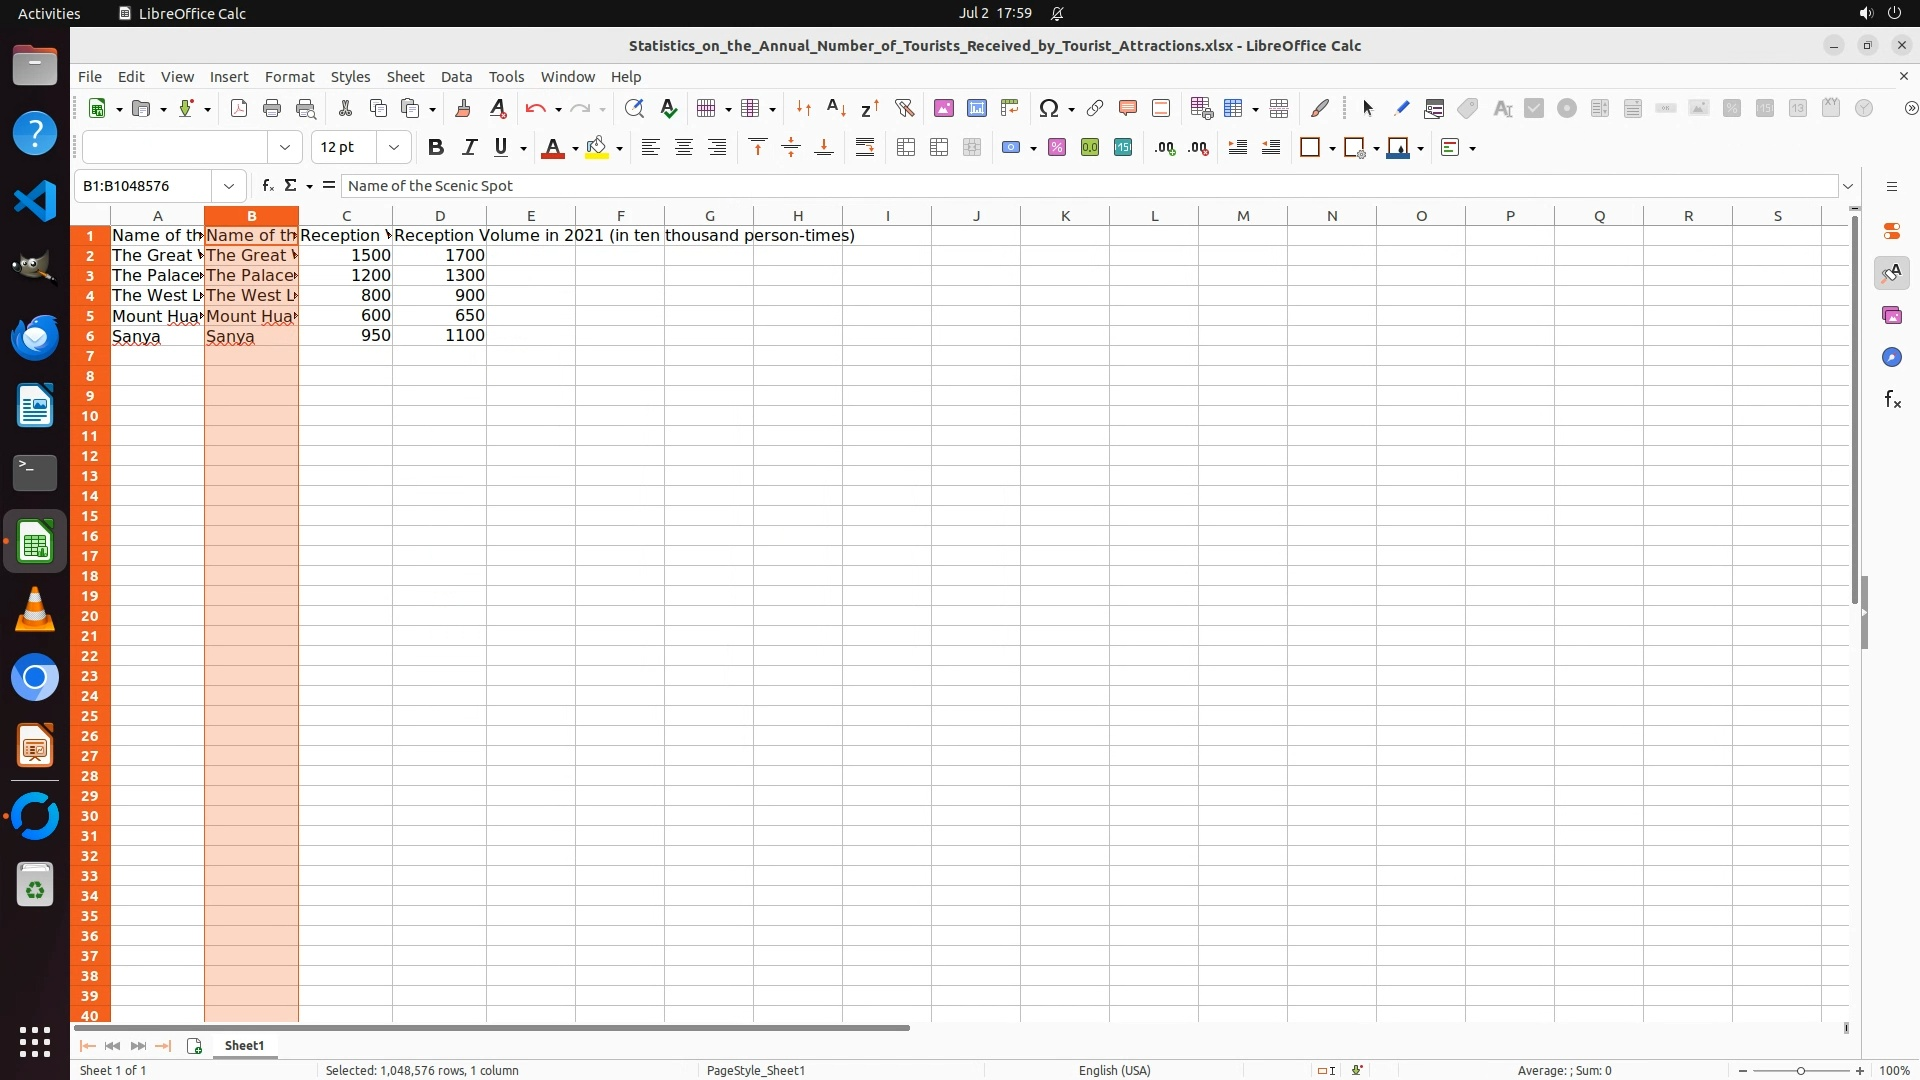Toggle Bold formatting
1920x1080 pixels.
tap(435, 148)
